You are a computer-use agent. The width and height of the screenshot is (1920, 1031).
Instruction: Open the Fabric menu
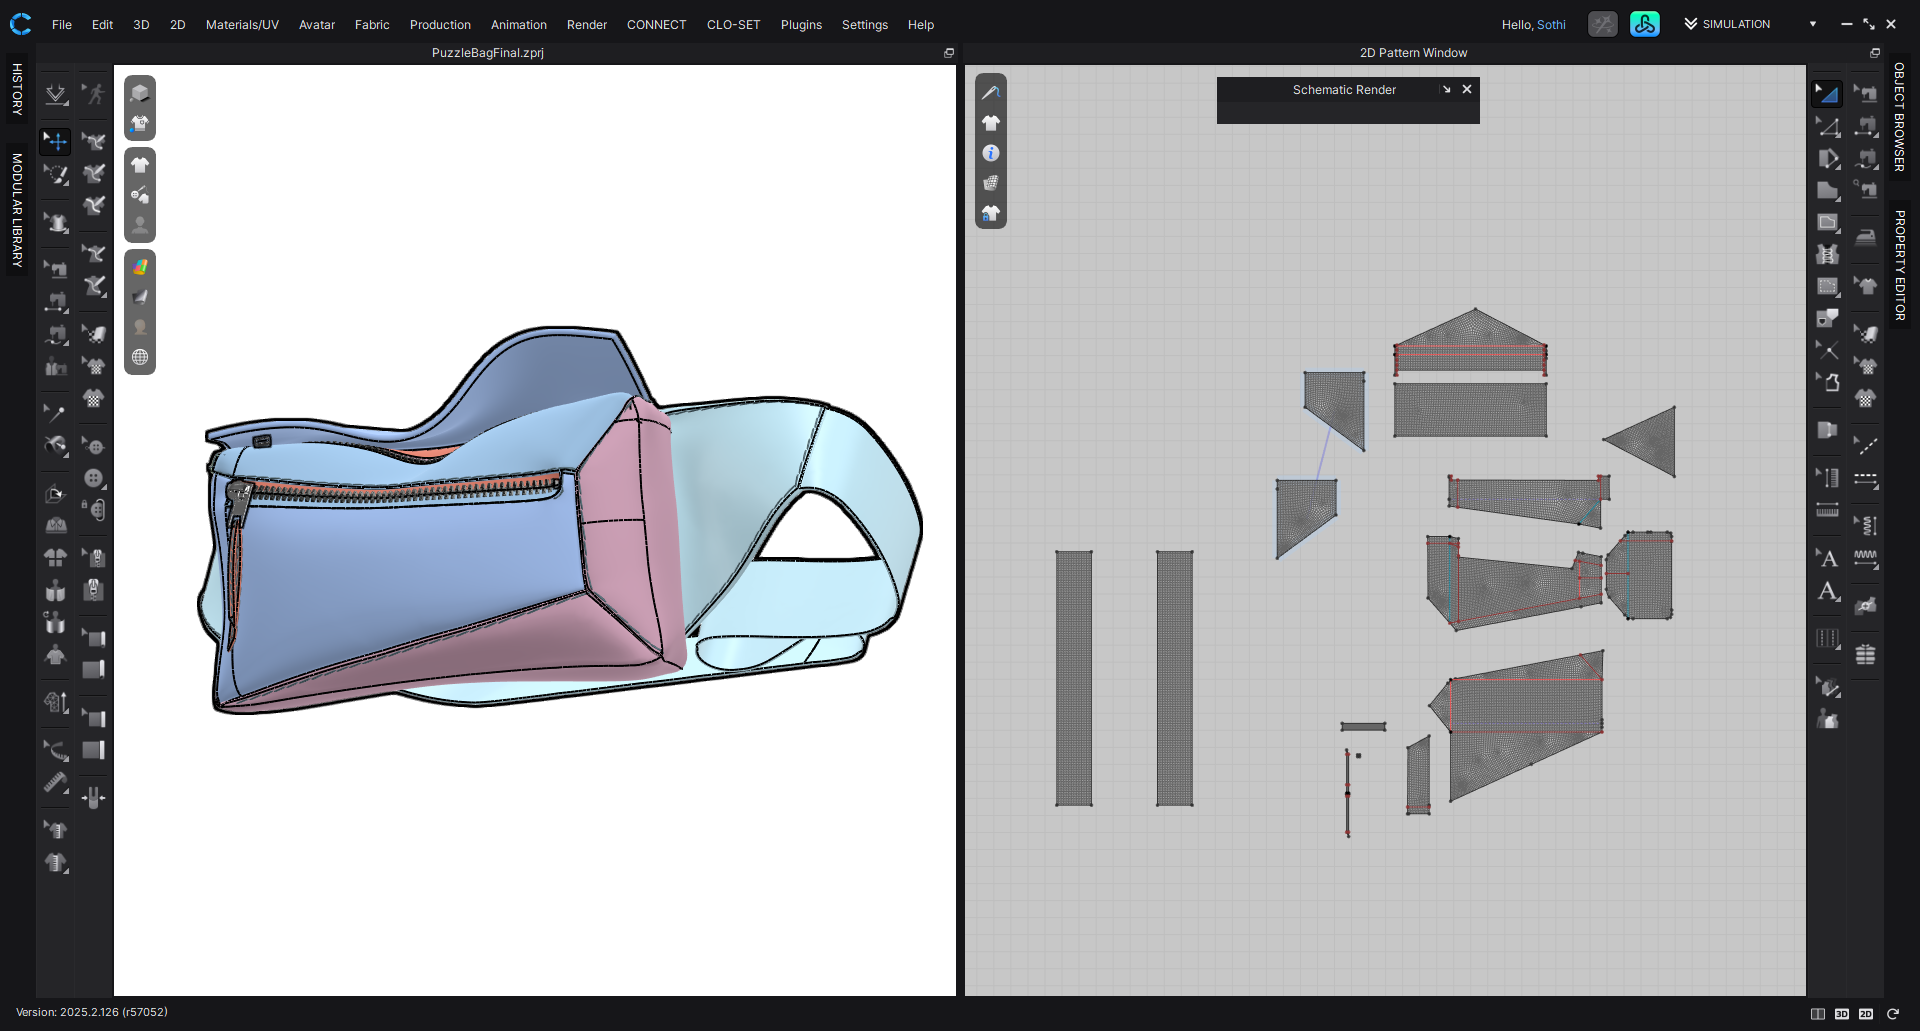tap(372, 24)
